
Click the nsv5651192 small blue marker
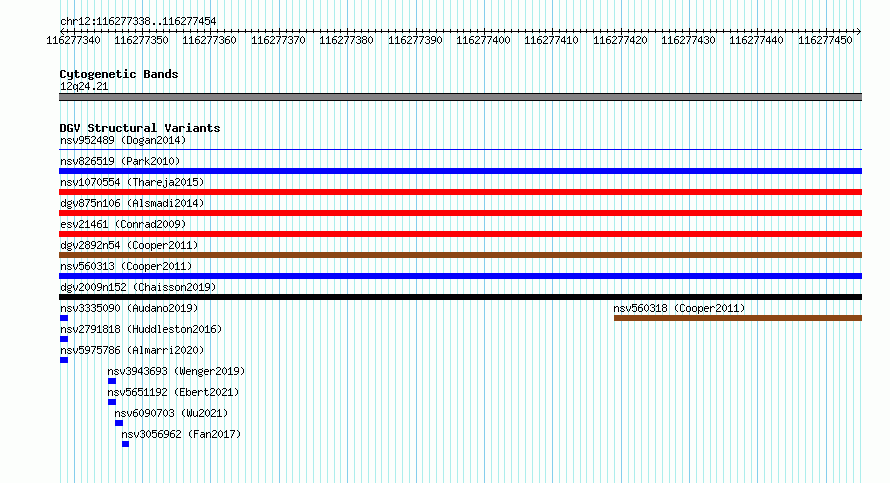tap(112, 402)
